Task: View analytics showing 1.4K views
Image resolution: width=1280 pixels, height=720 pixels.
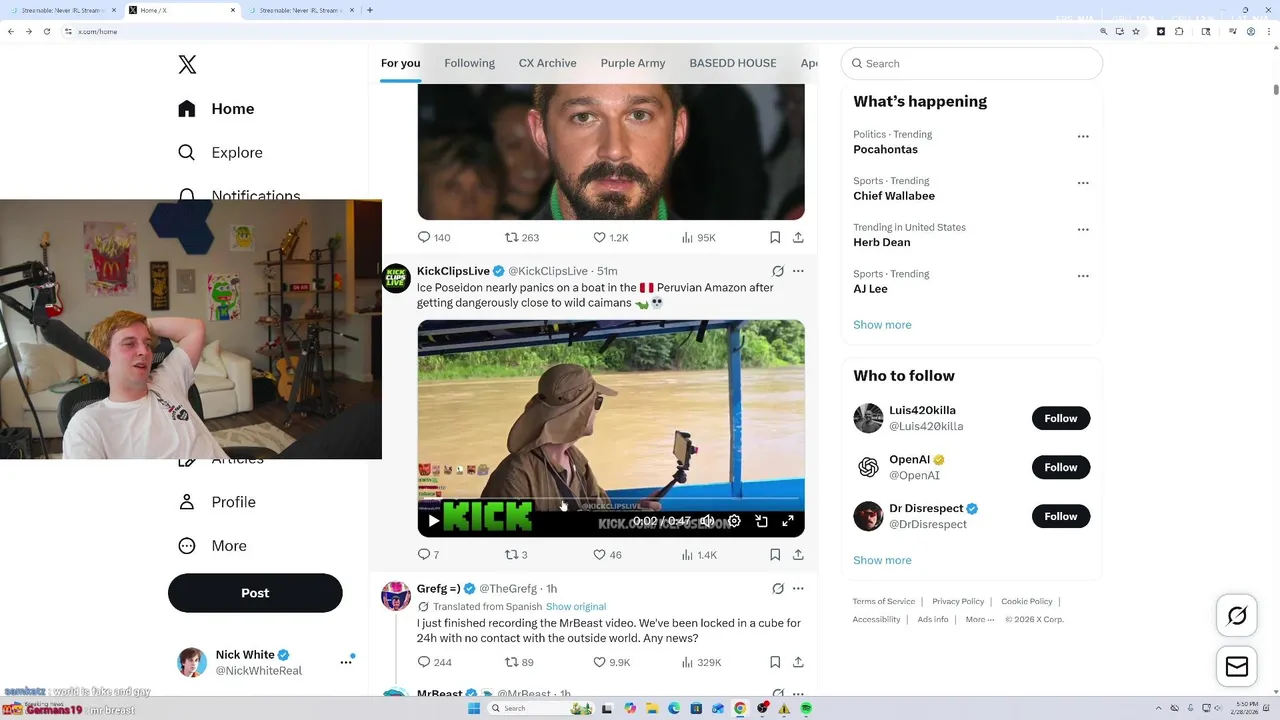Action: click(x=698, y=555)
